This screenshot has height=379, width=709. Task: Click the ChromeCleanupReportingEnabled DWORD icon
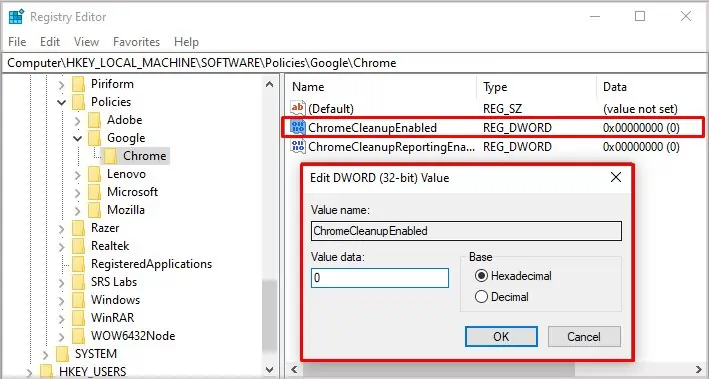298,147
